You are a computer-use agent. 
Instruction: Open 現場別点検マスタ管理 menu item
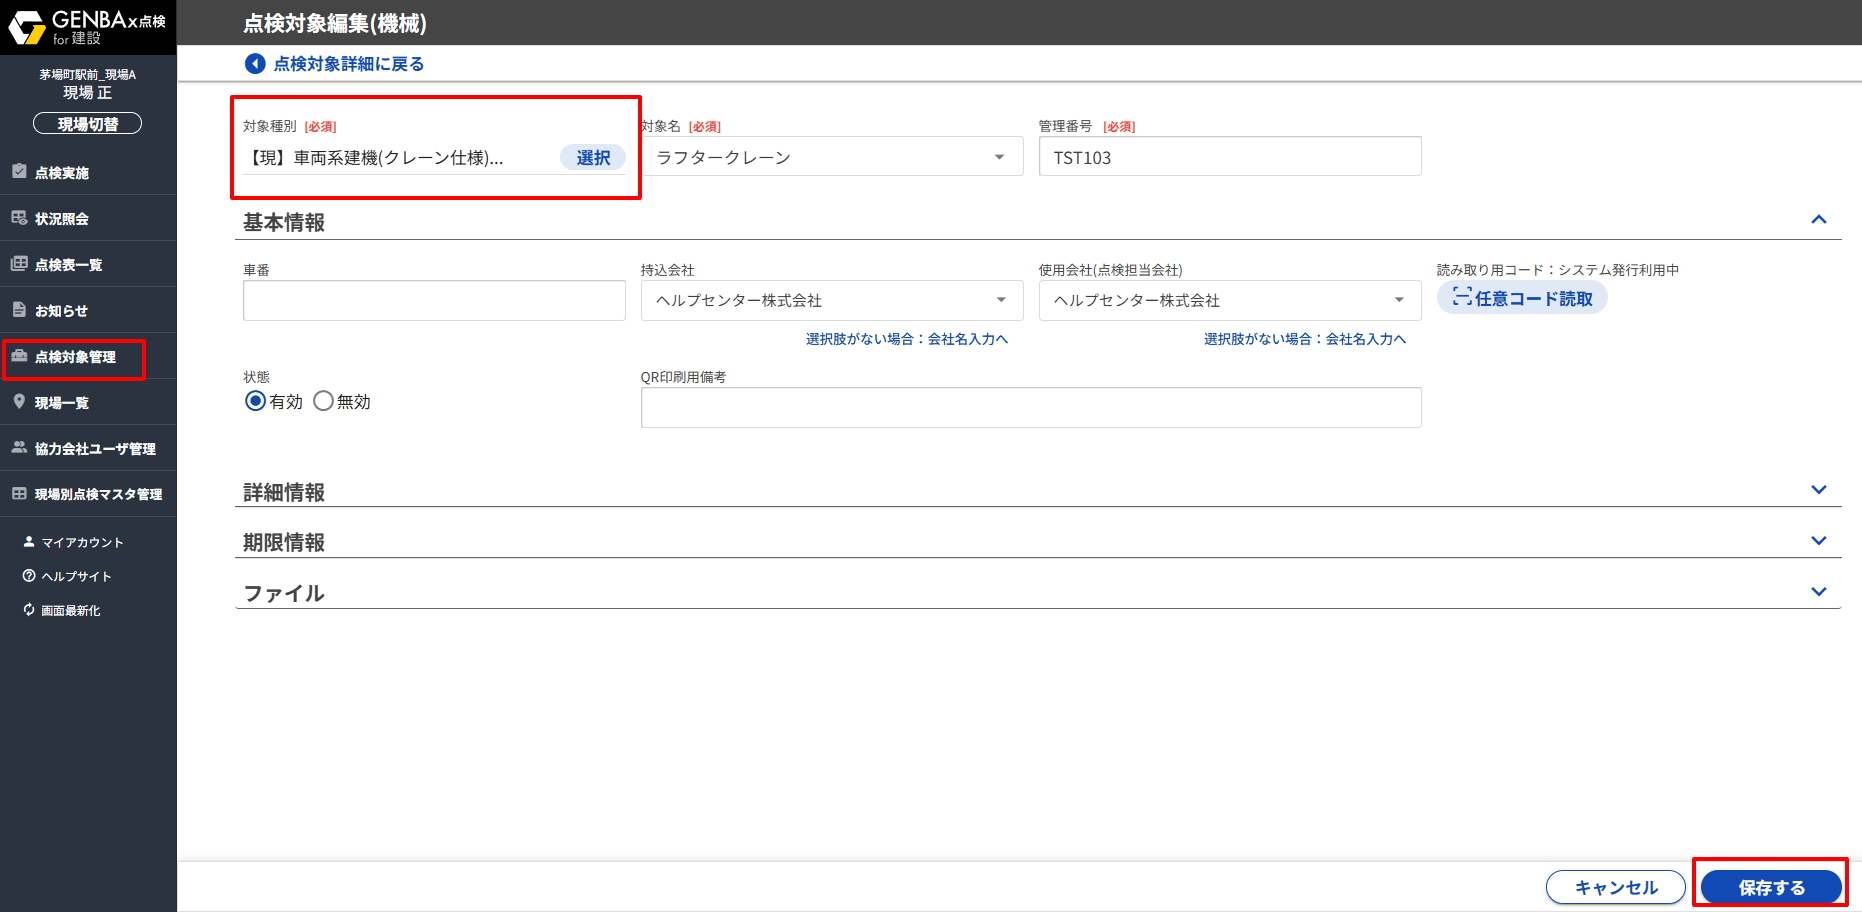point(97,494)
